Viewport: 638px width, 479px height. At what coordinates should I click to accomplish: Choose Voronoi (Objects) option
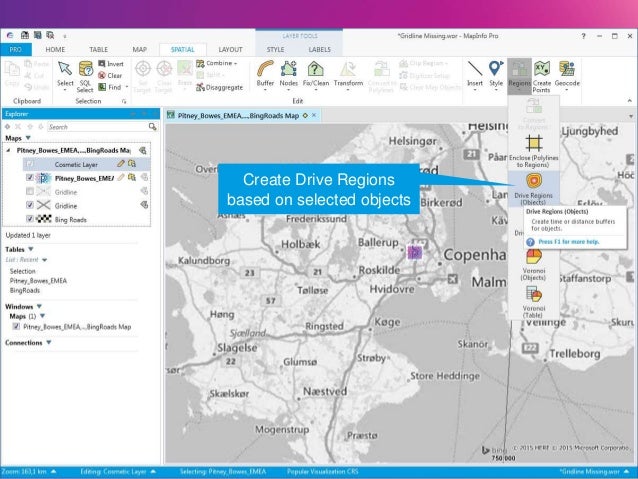pos(533,265)
